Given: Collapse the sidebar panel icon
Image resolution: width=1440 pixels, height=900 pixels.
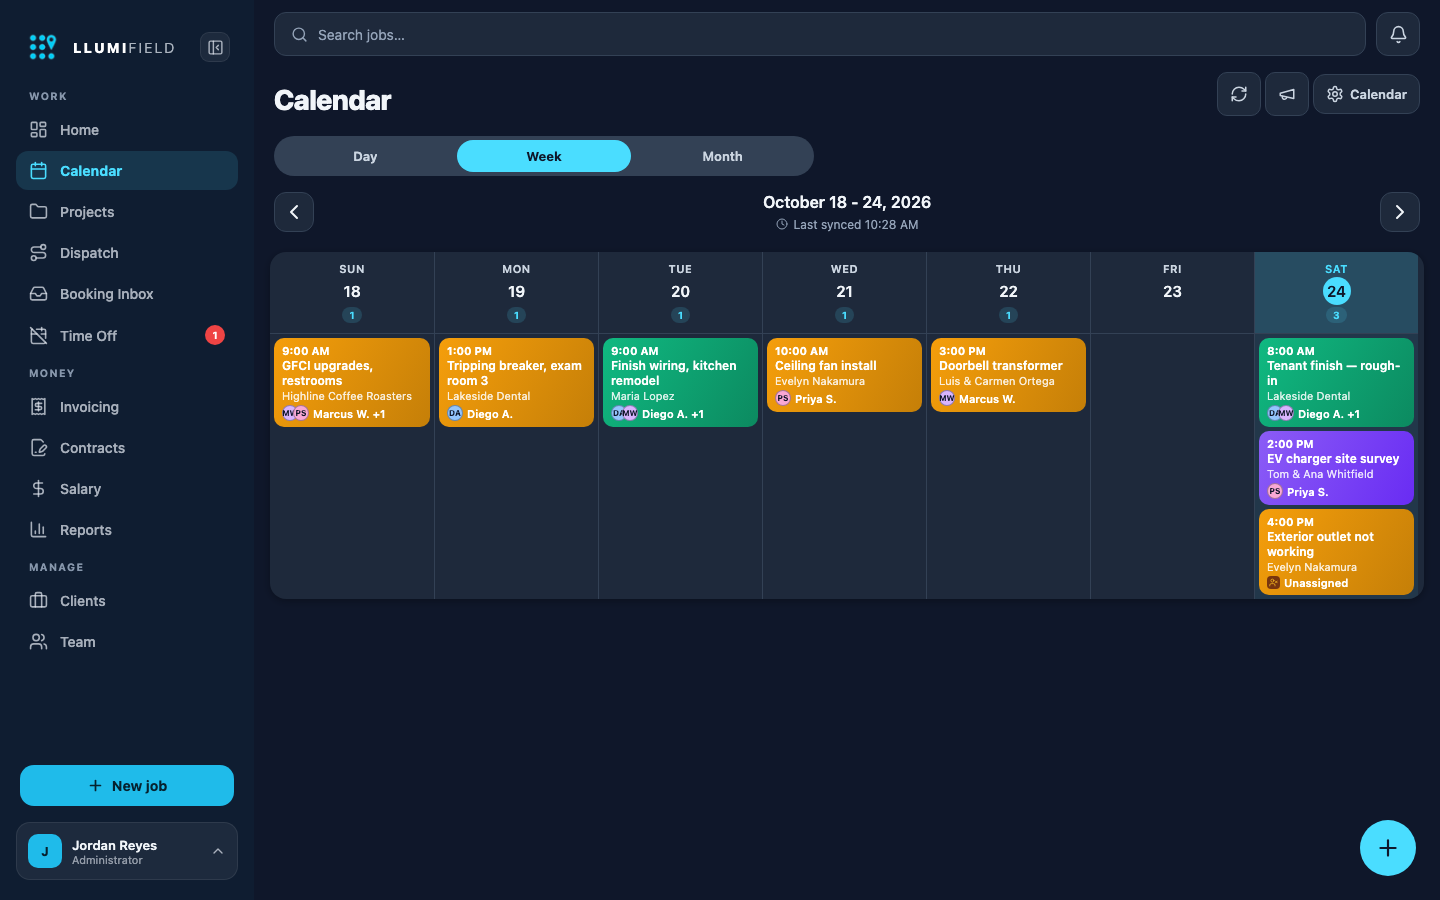Looking at the screenshot, I should pyautogui.click(x=215, y=47).
